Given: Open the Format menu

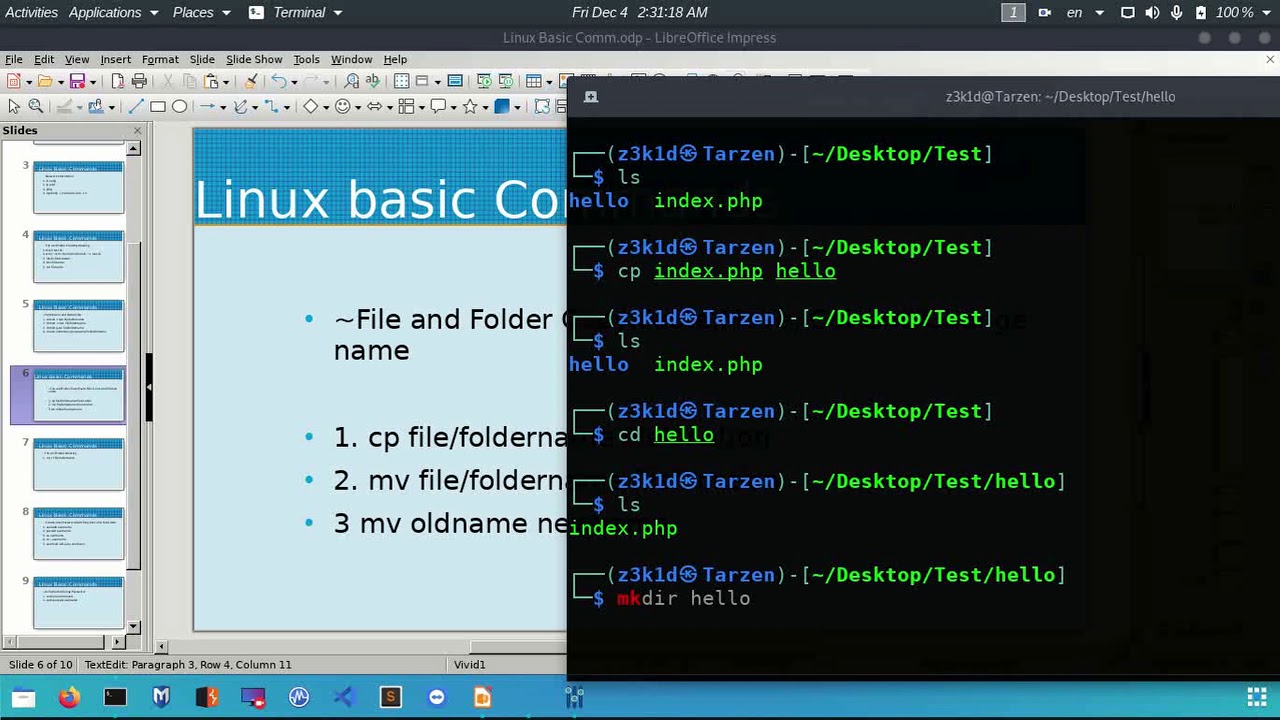Looking at the screenshot, I should (x=160, y=59).
